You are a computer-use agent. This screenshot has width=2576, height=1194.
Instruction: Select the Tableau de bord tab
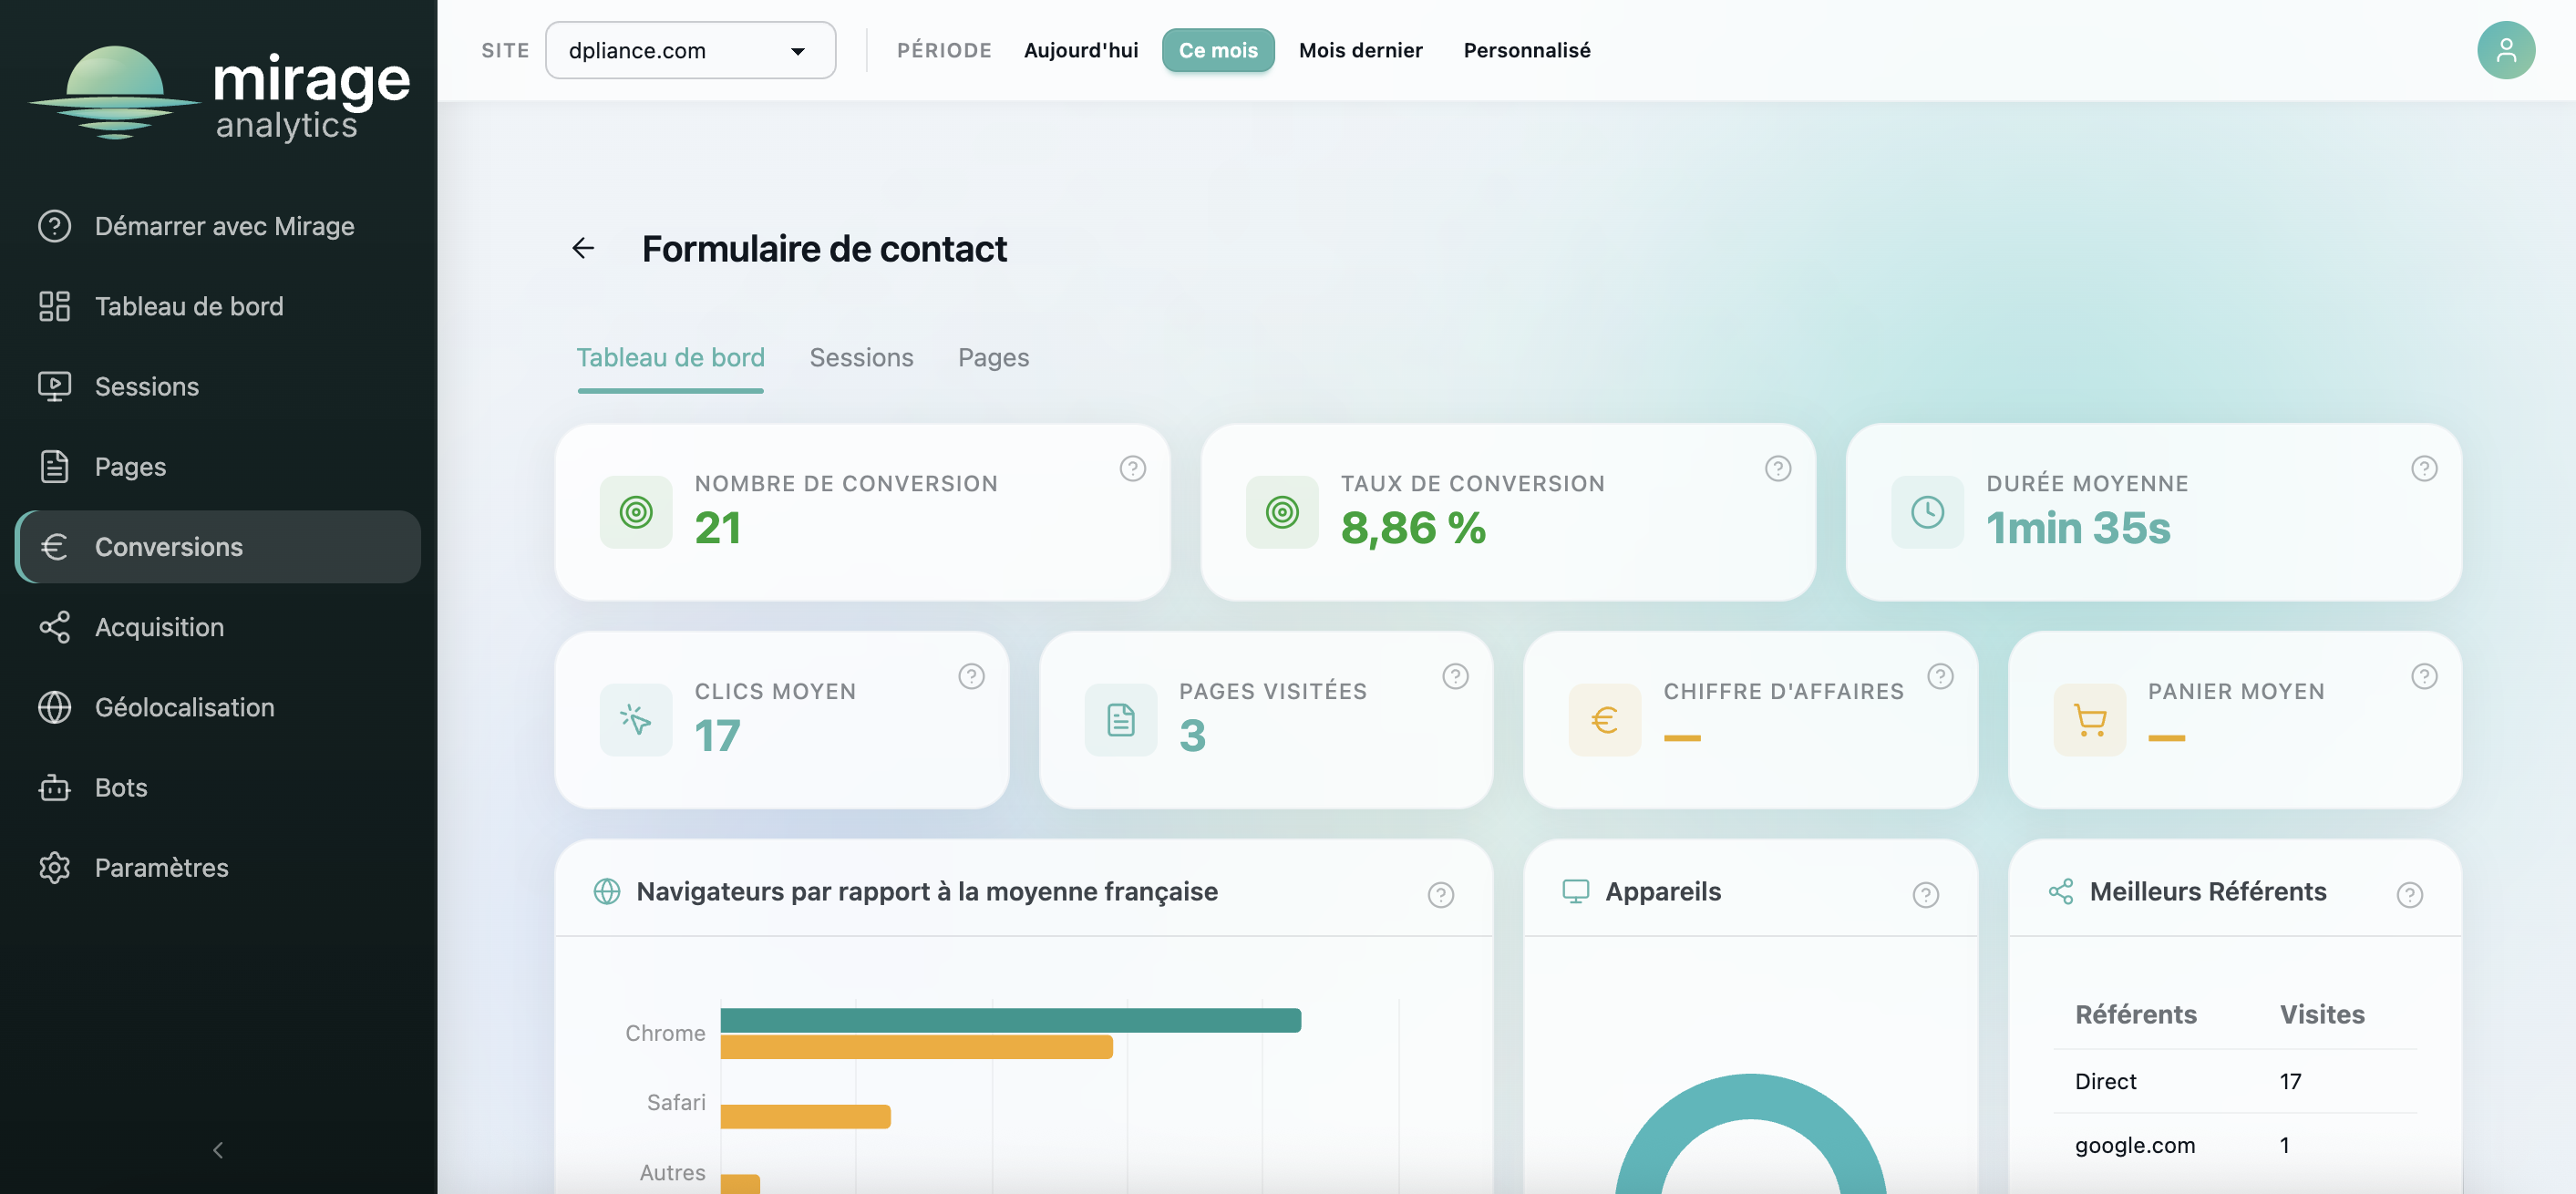(x=670, y=358)
